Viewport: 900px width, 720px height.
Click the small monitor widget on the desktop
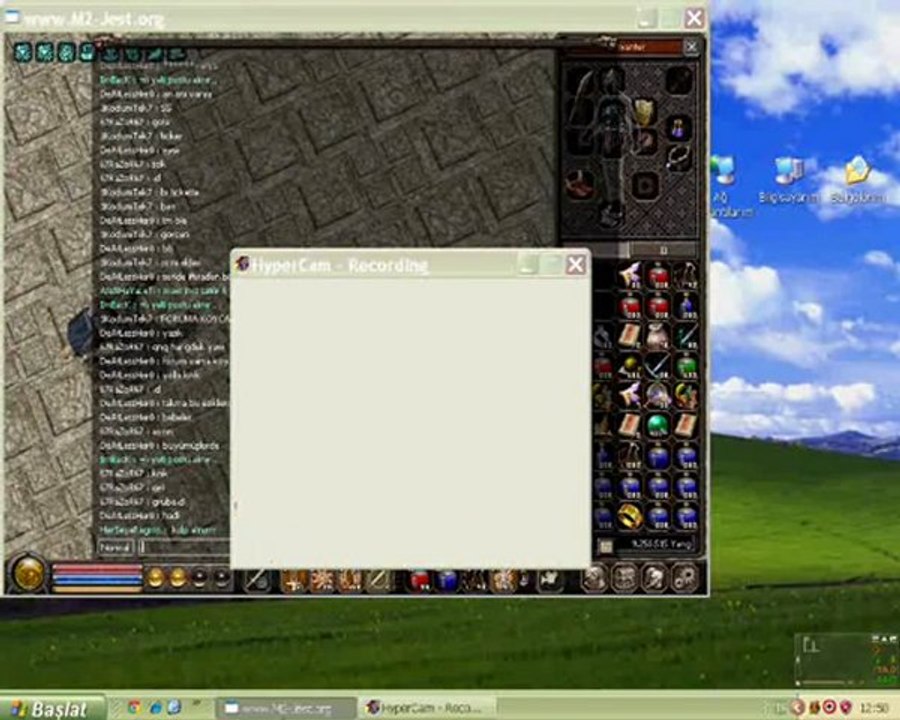(847, 660)
